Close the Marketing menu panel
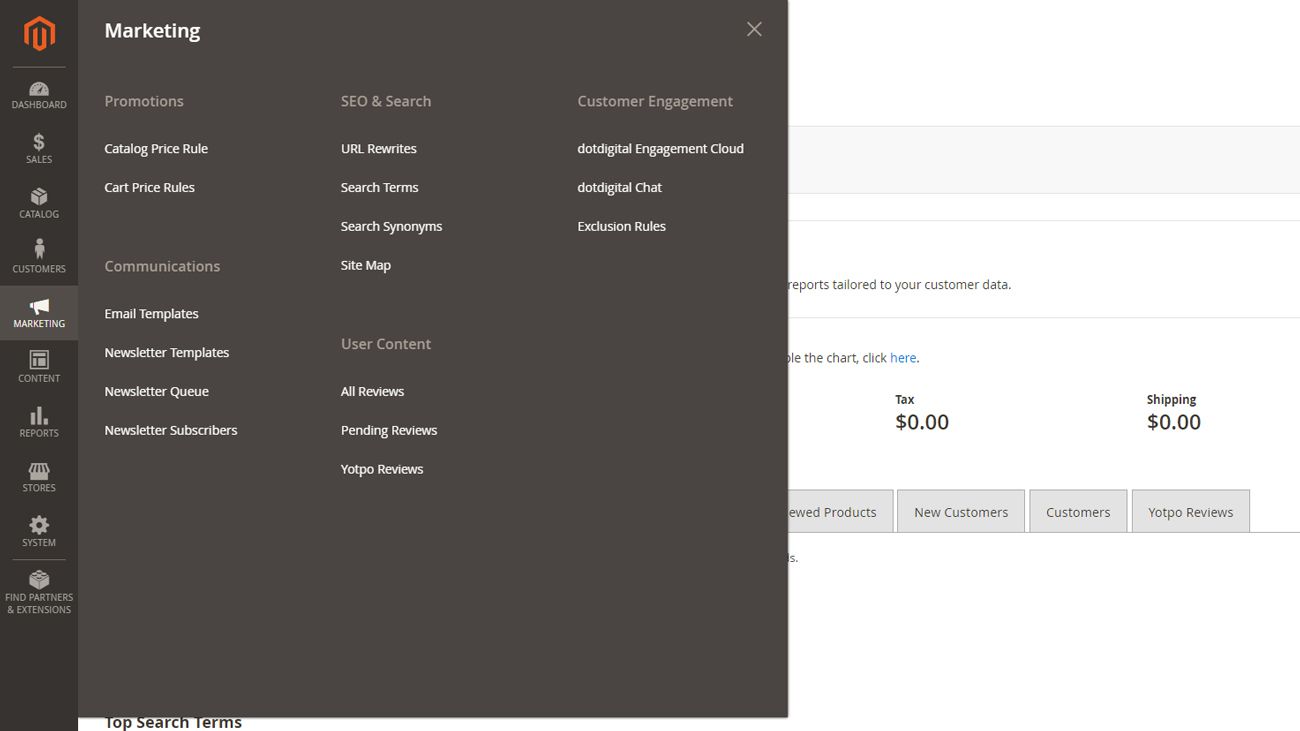The width and height of the screenshot is (1300, 731). click(x=753, y=29)
